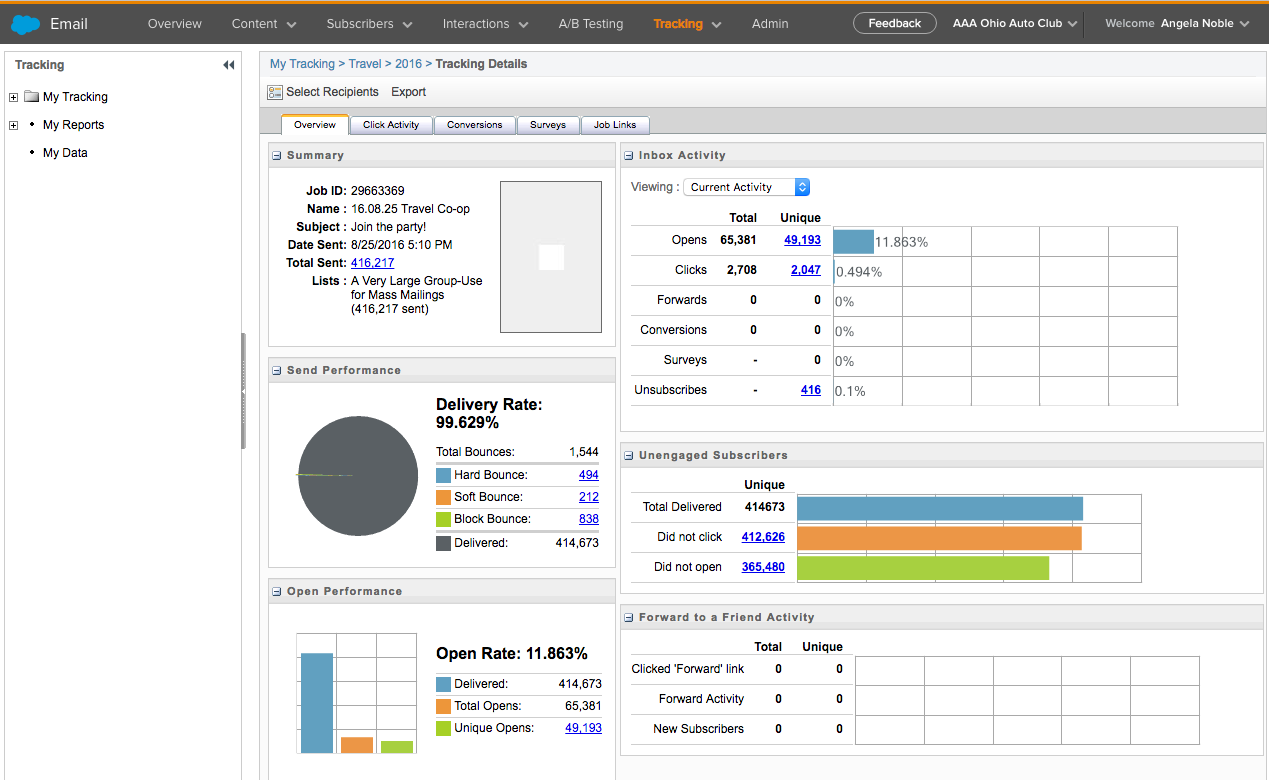Open Unsubscribes 416 link
The image size is (1269, 780).
(x=811, y=390)
